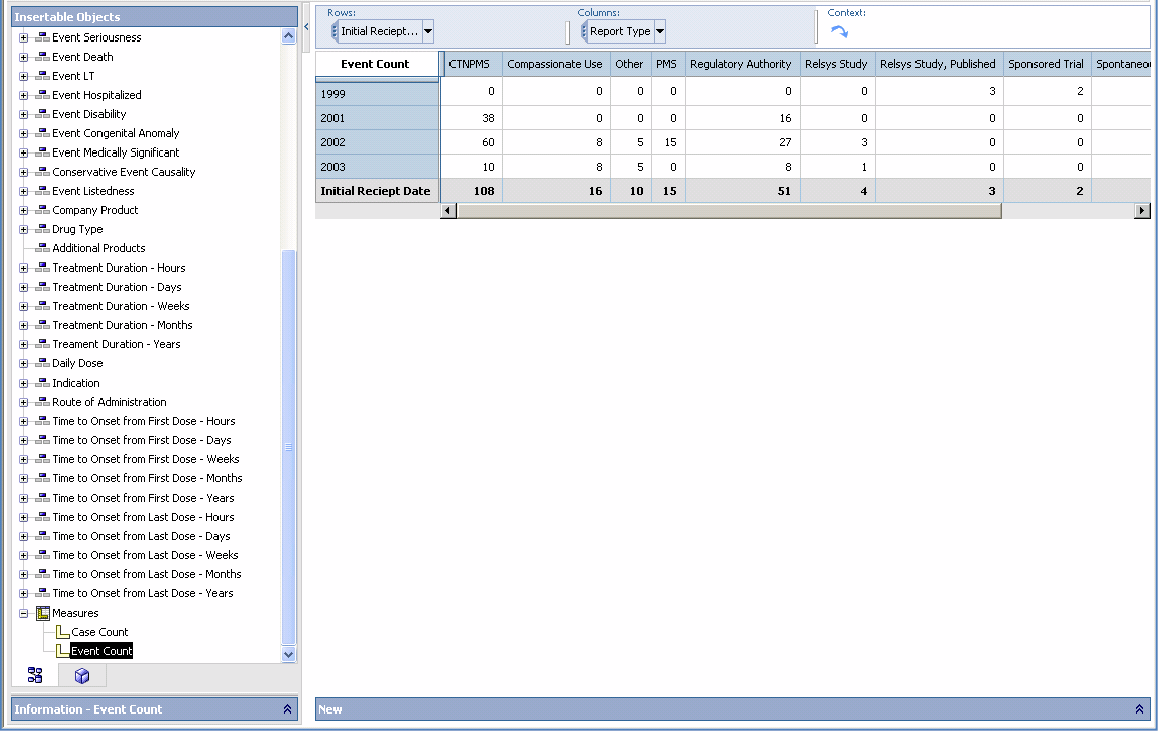This screenshot has height=732, width=1159.
Task: Select the Event Listedness item
Action: click(x=93, y=191)
